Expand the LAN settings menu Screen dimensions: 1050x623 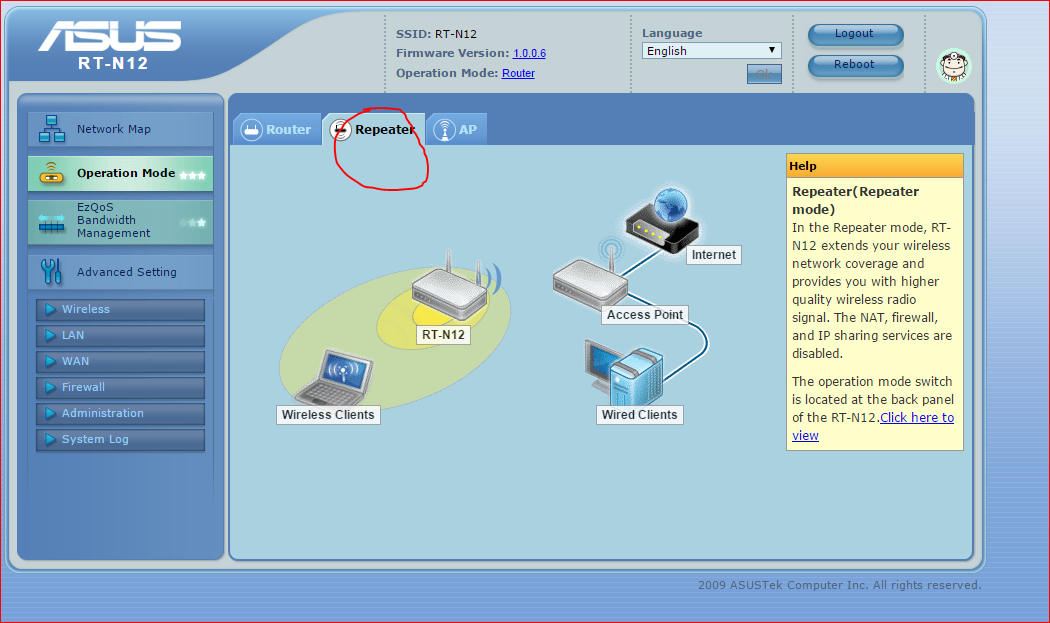point(121,336)
